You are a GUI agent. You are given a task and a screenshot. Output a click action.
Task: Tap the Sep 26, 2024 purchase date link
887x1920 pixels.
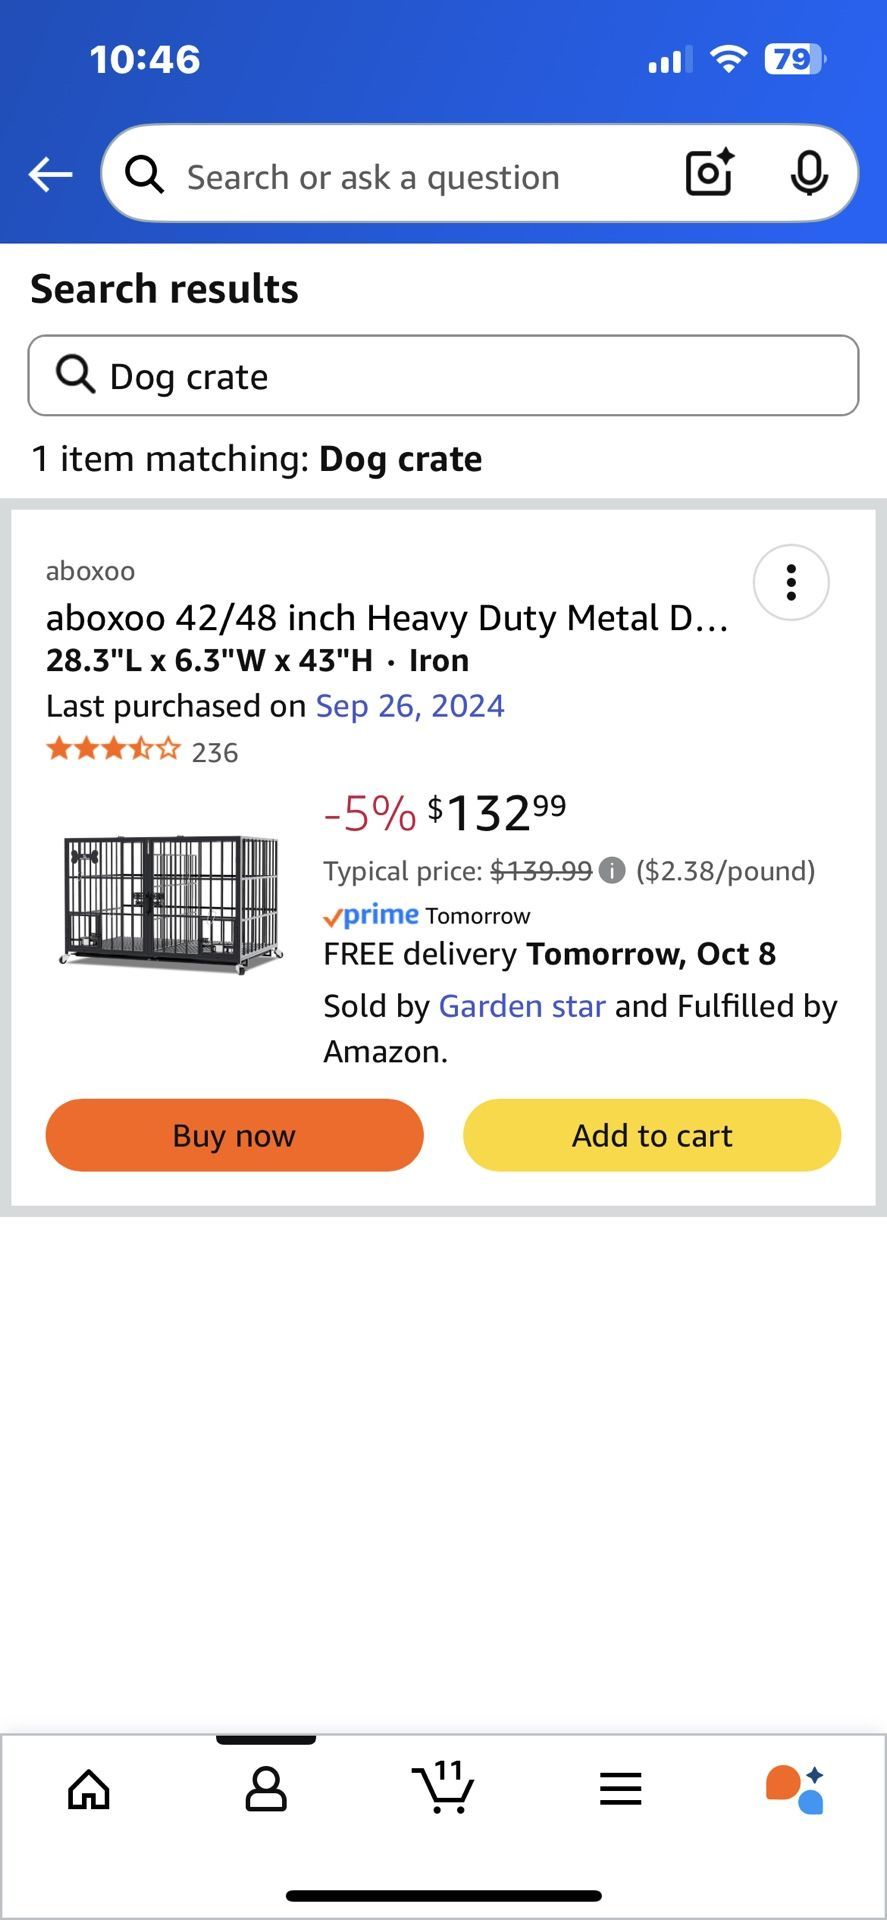tap(410, 706)
